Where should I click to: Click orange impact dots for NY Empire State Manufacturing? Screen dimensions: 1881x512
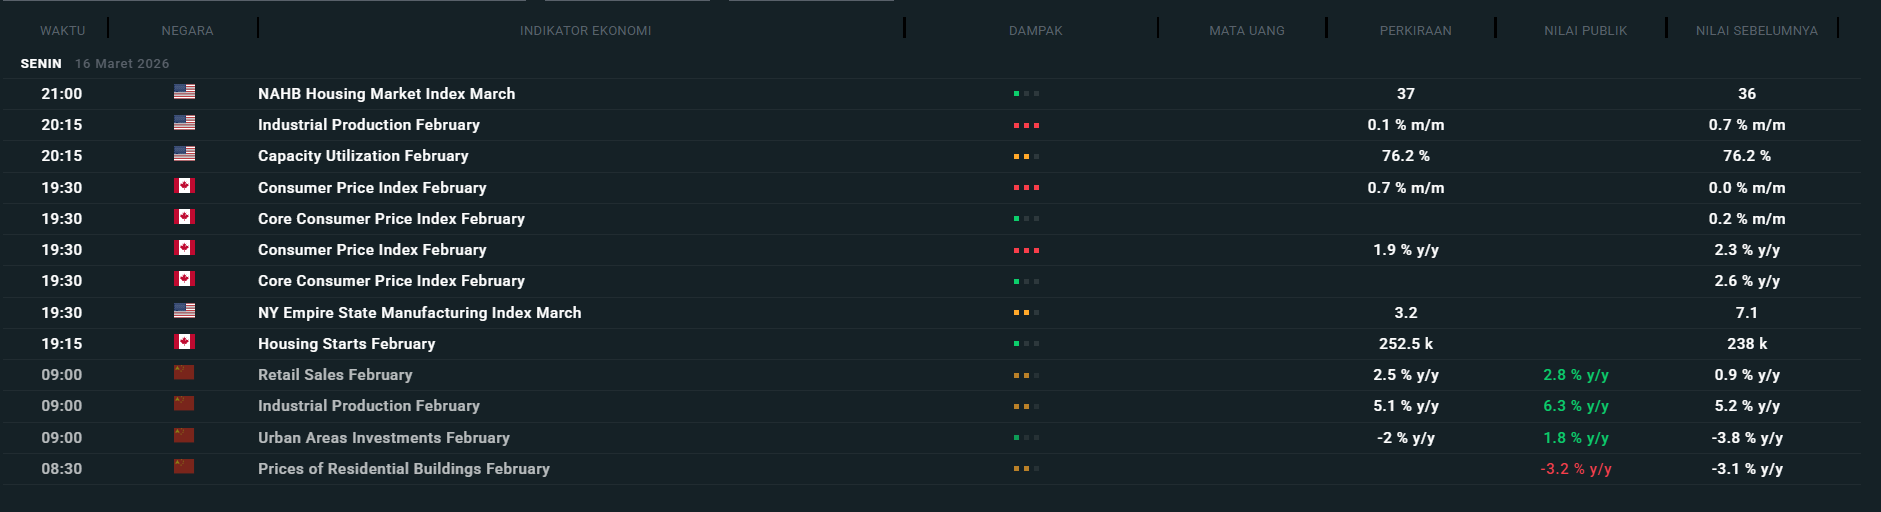click(1026, 313)
